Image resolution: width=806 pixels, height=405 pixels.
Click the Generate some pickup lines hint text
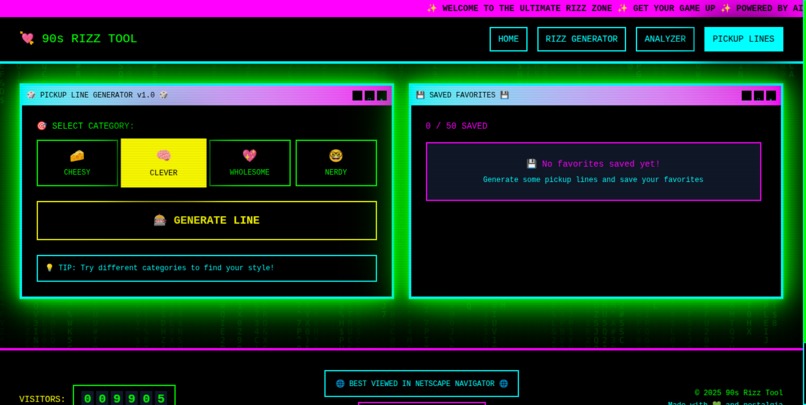point(593,179)
